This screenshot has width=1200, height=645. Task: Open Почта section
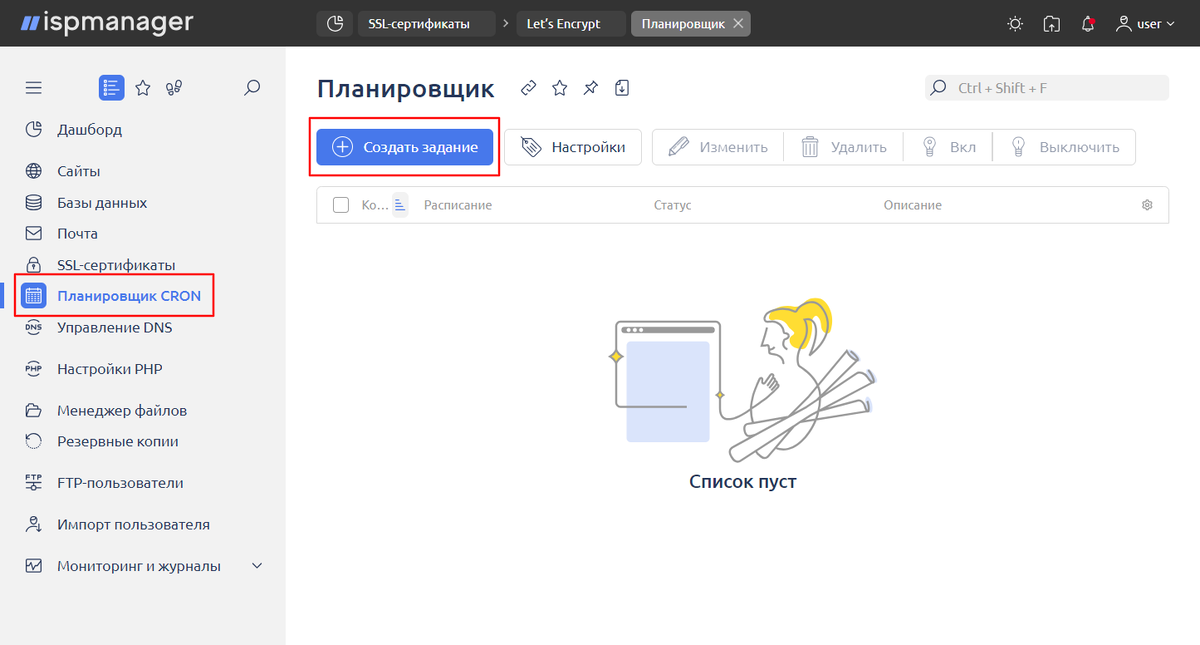(77, 234)
